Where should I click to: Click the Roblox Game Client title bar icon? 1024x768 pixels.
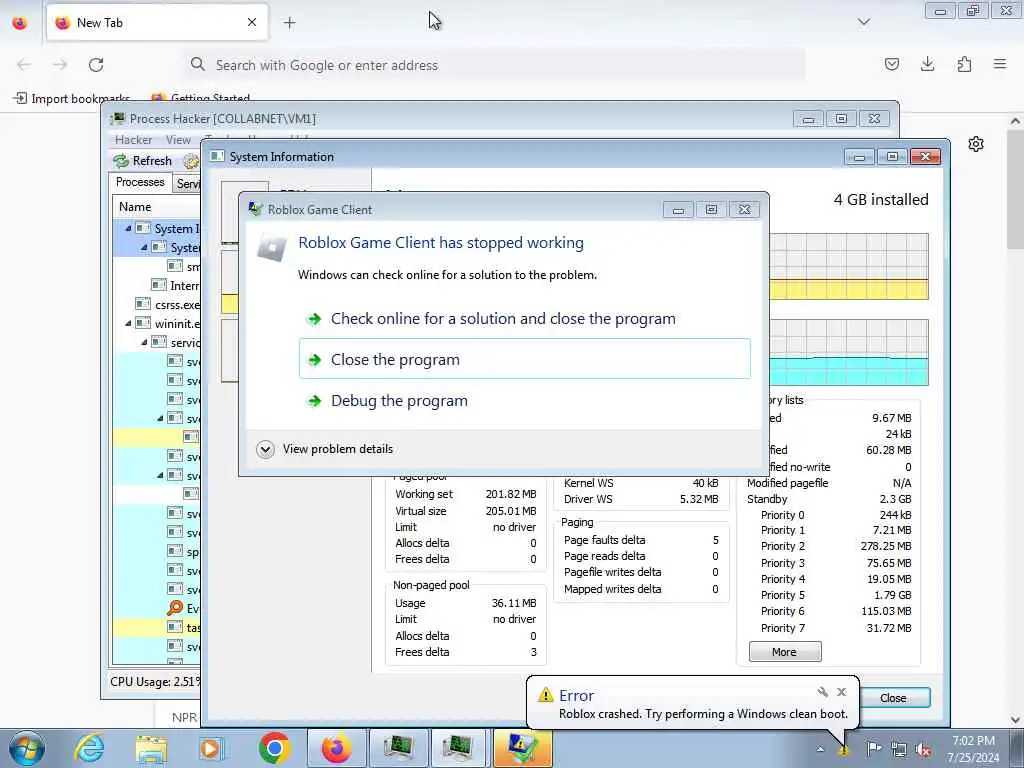click(x=255, y=209)
